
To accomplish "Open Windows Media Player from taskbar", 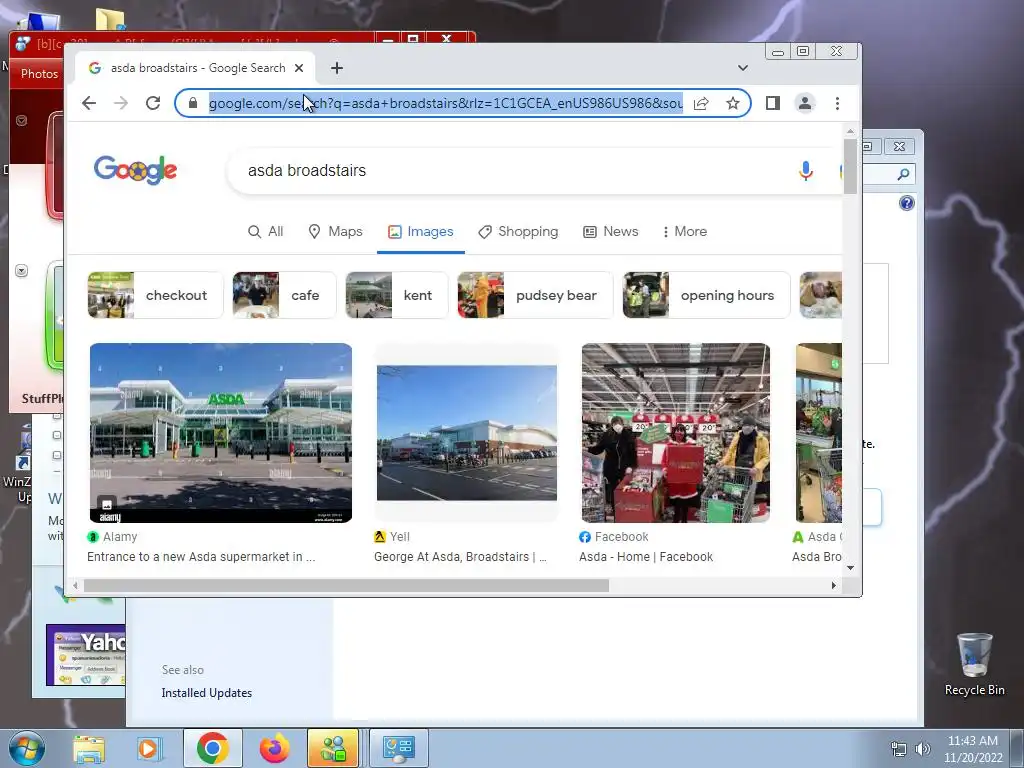I will 149,748.
